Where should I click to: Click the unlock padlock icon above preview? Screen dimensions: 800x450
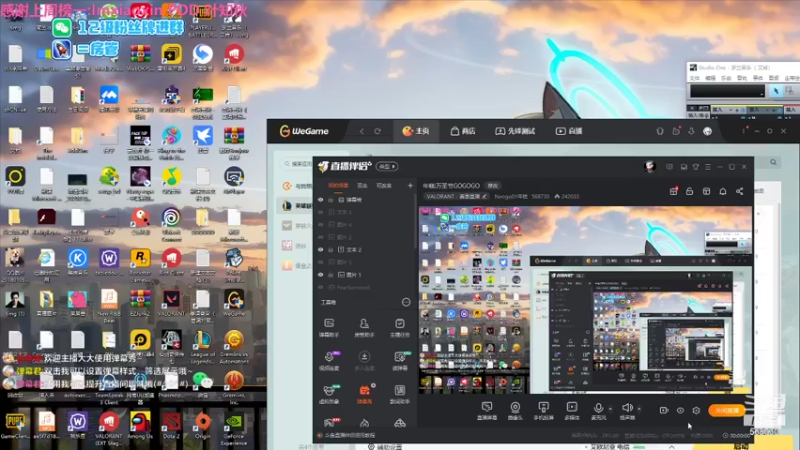click(689, 191)
